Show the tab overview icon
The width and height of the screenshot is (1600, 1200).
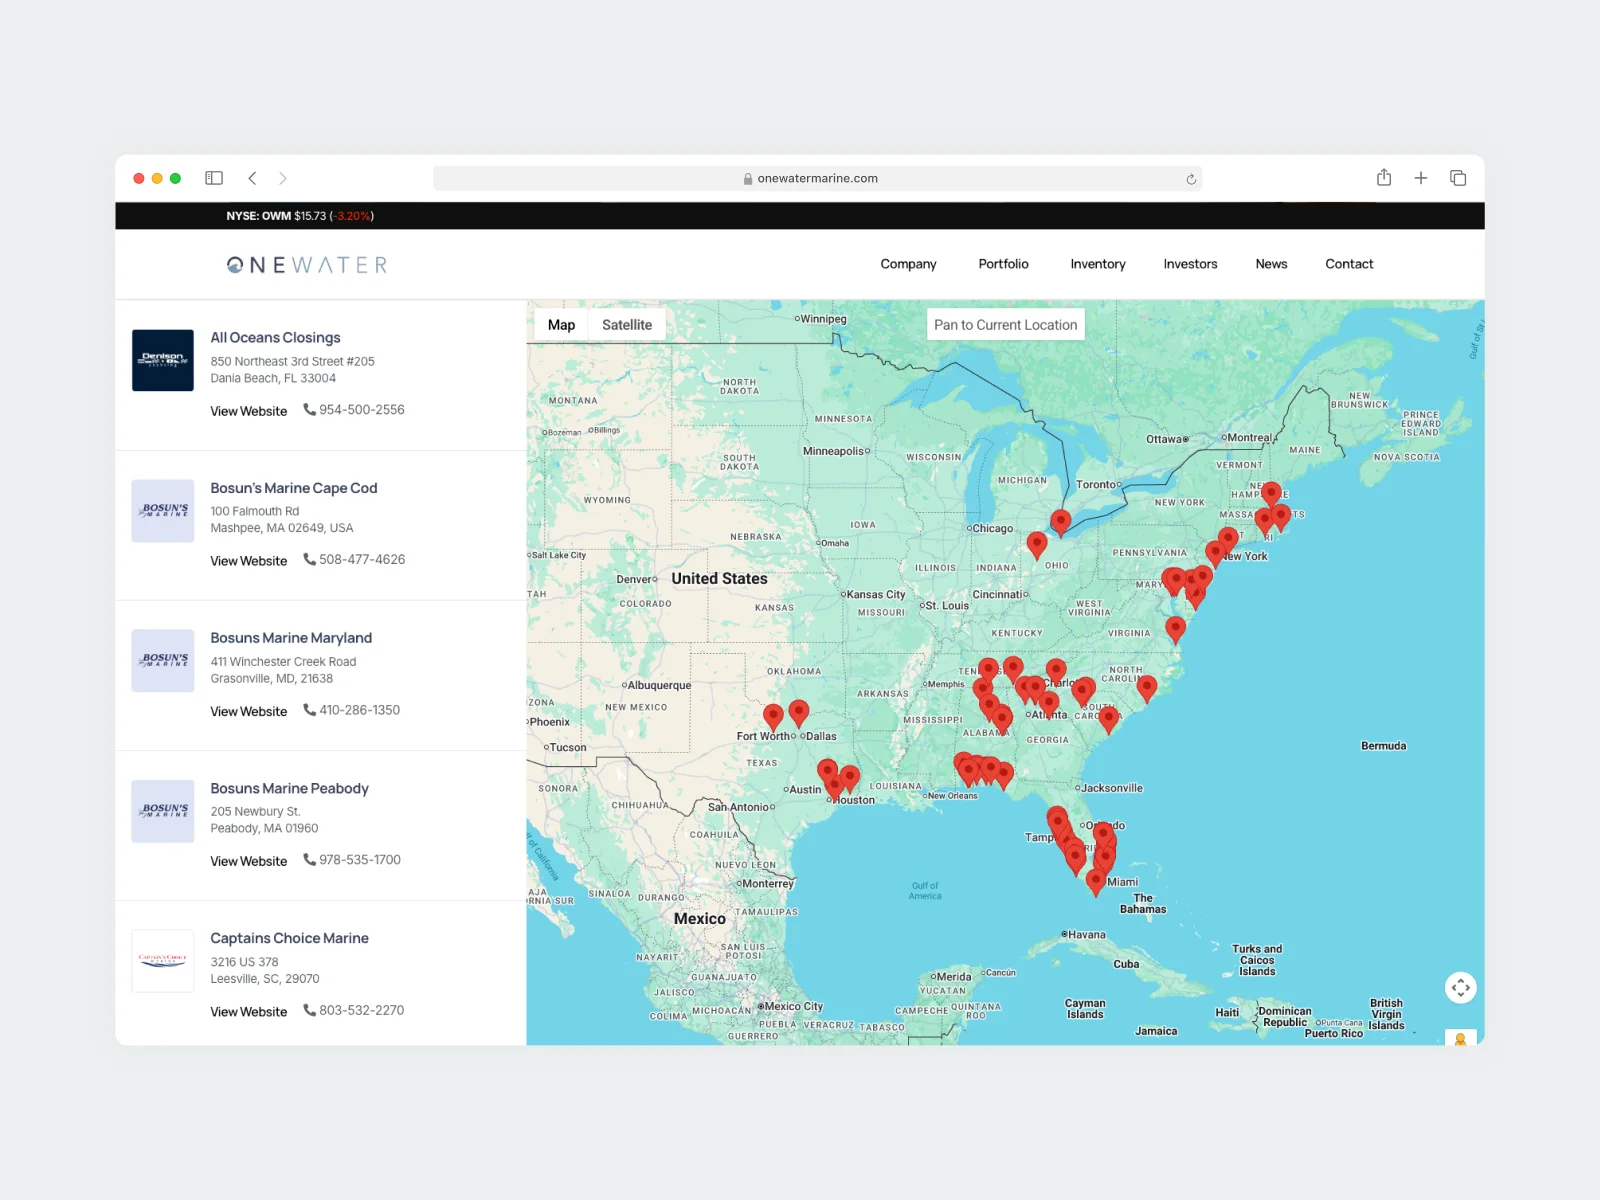click(x=1458, y=178)
